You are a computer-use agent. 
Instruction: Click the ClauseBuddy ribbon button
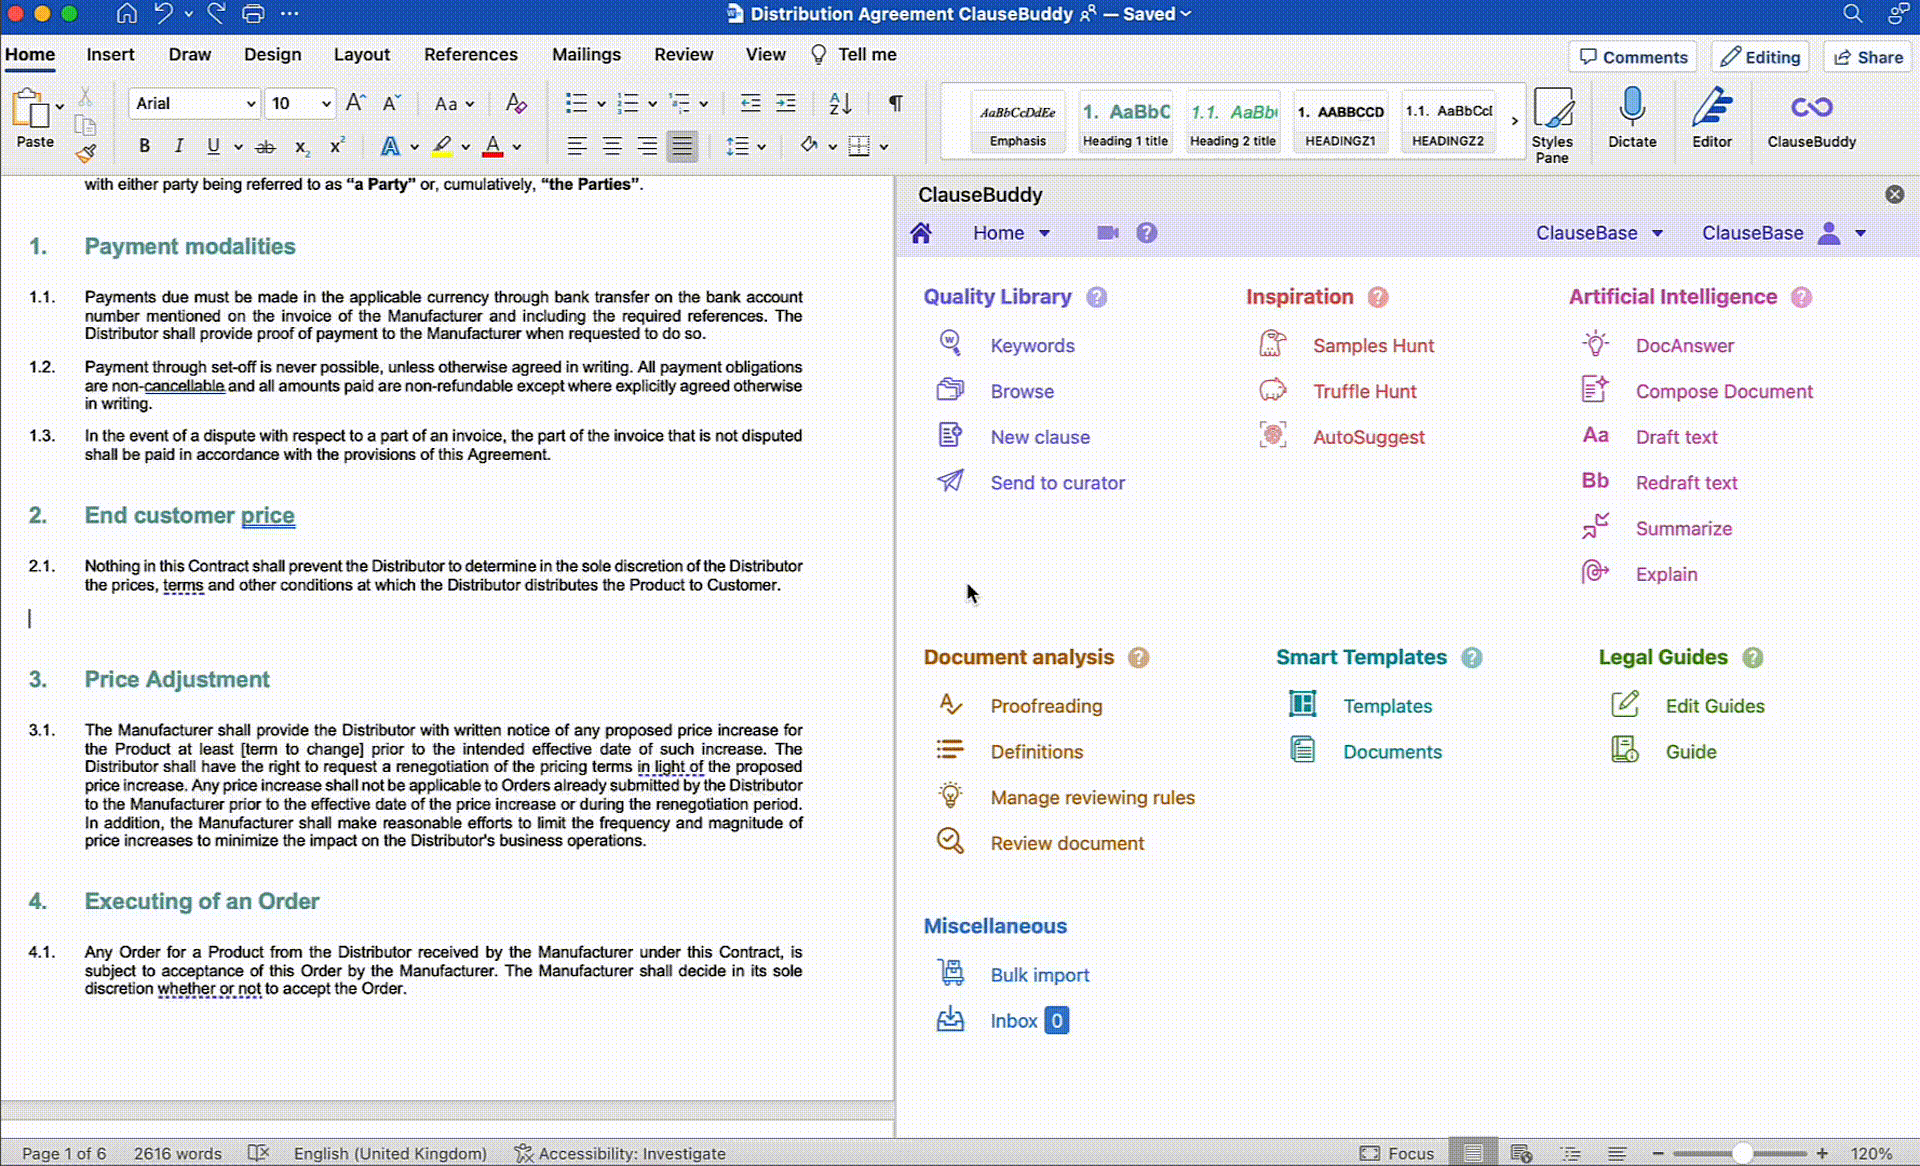pos(1811,120)
